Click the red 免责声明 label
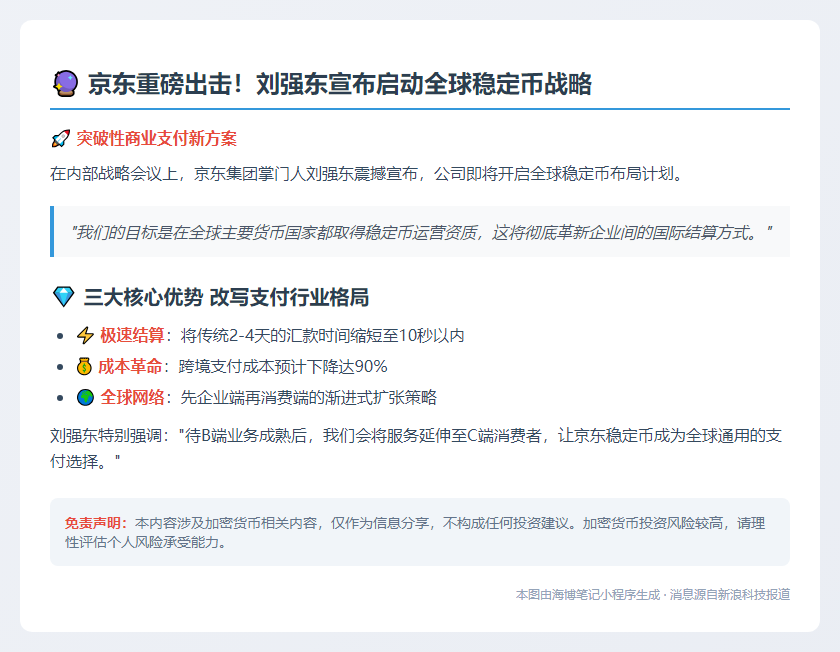Image resolution: width=840 pixels, height=652 pixels. point(96,523)
